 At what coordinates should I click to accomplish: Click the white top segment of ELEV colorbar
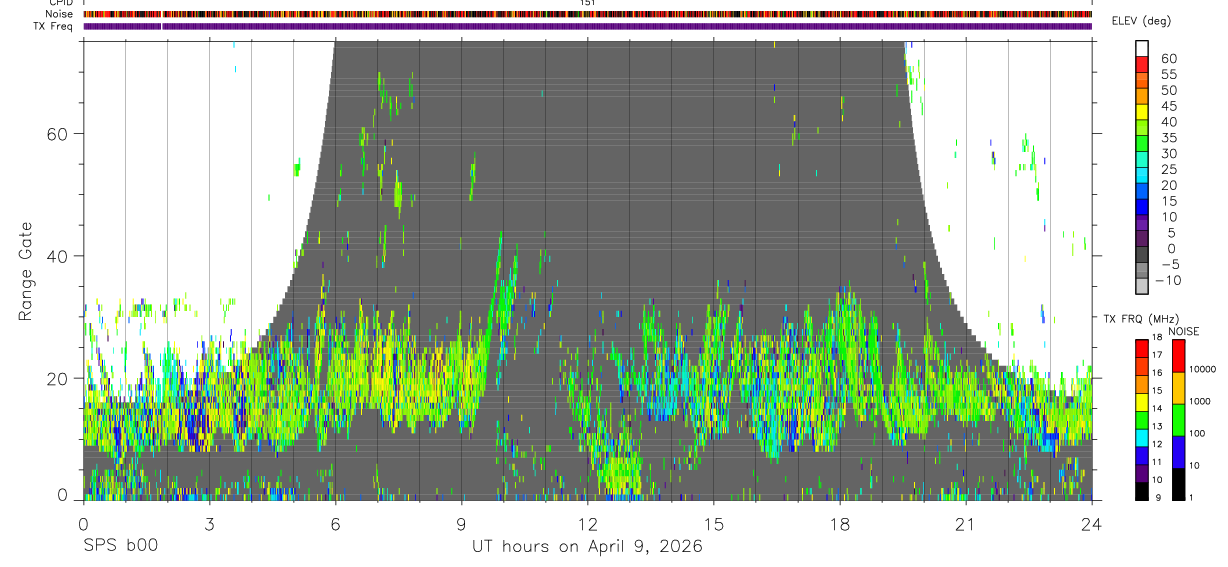point(1142,48)
